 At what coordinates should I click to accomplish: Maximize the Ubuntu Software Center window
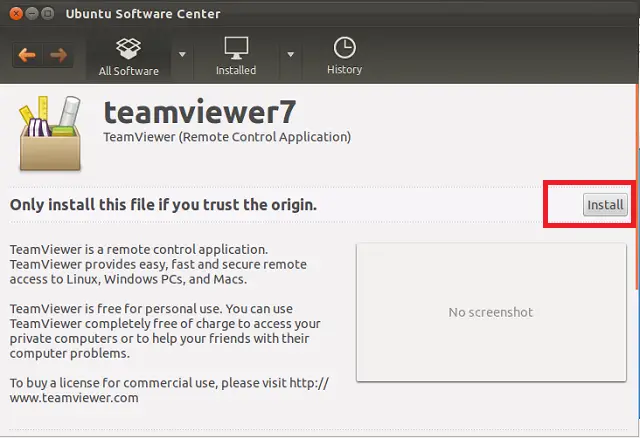click(x=48, y=14)
